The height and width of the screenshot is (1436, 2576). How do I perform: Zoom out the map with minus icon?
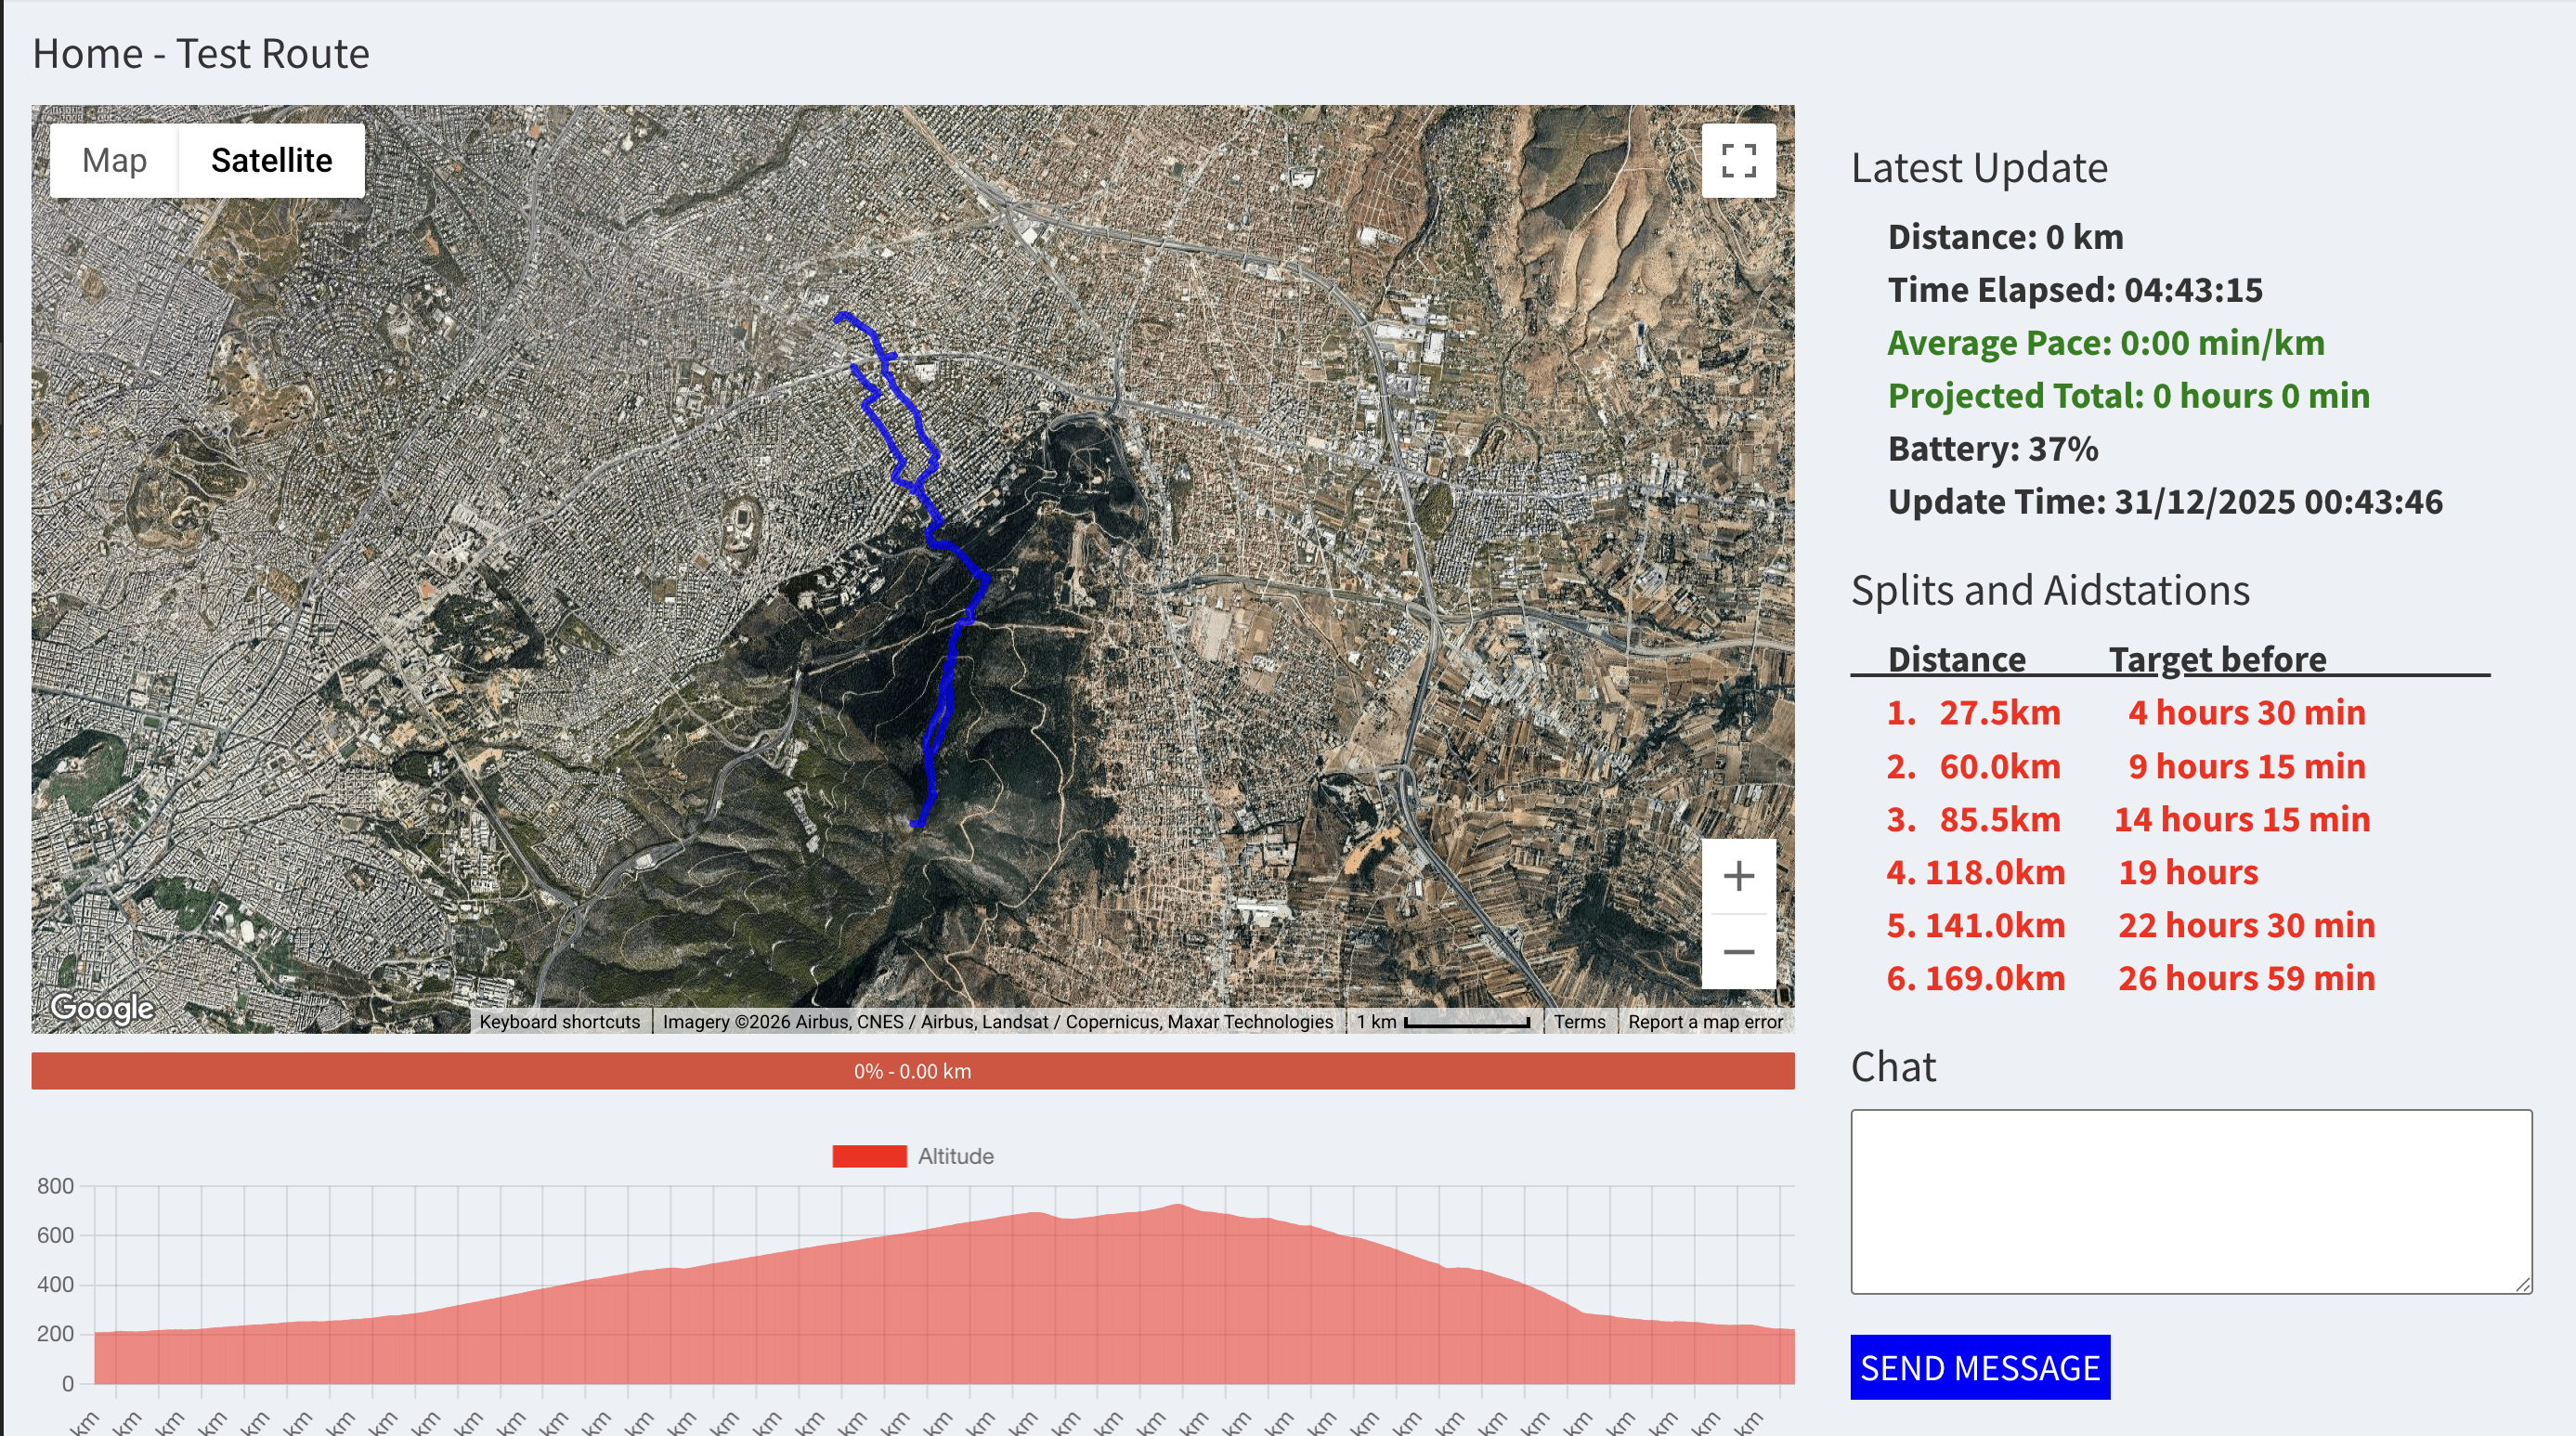(1738, 951)
